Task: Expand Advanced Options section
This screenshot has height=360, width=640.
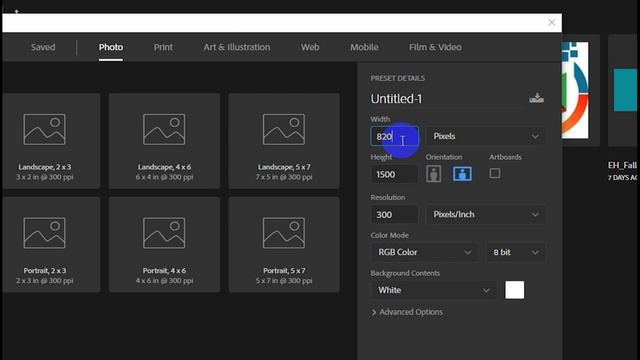Action: click(x=407, y=312)
